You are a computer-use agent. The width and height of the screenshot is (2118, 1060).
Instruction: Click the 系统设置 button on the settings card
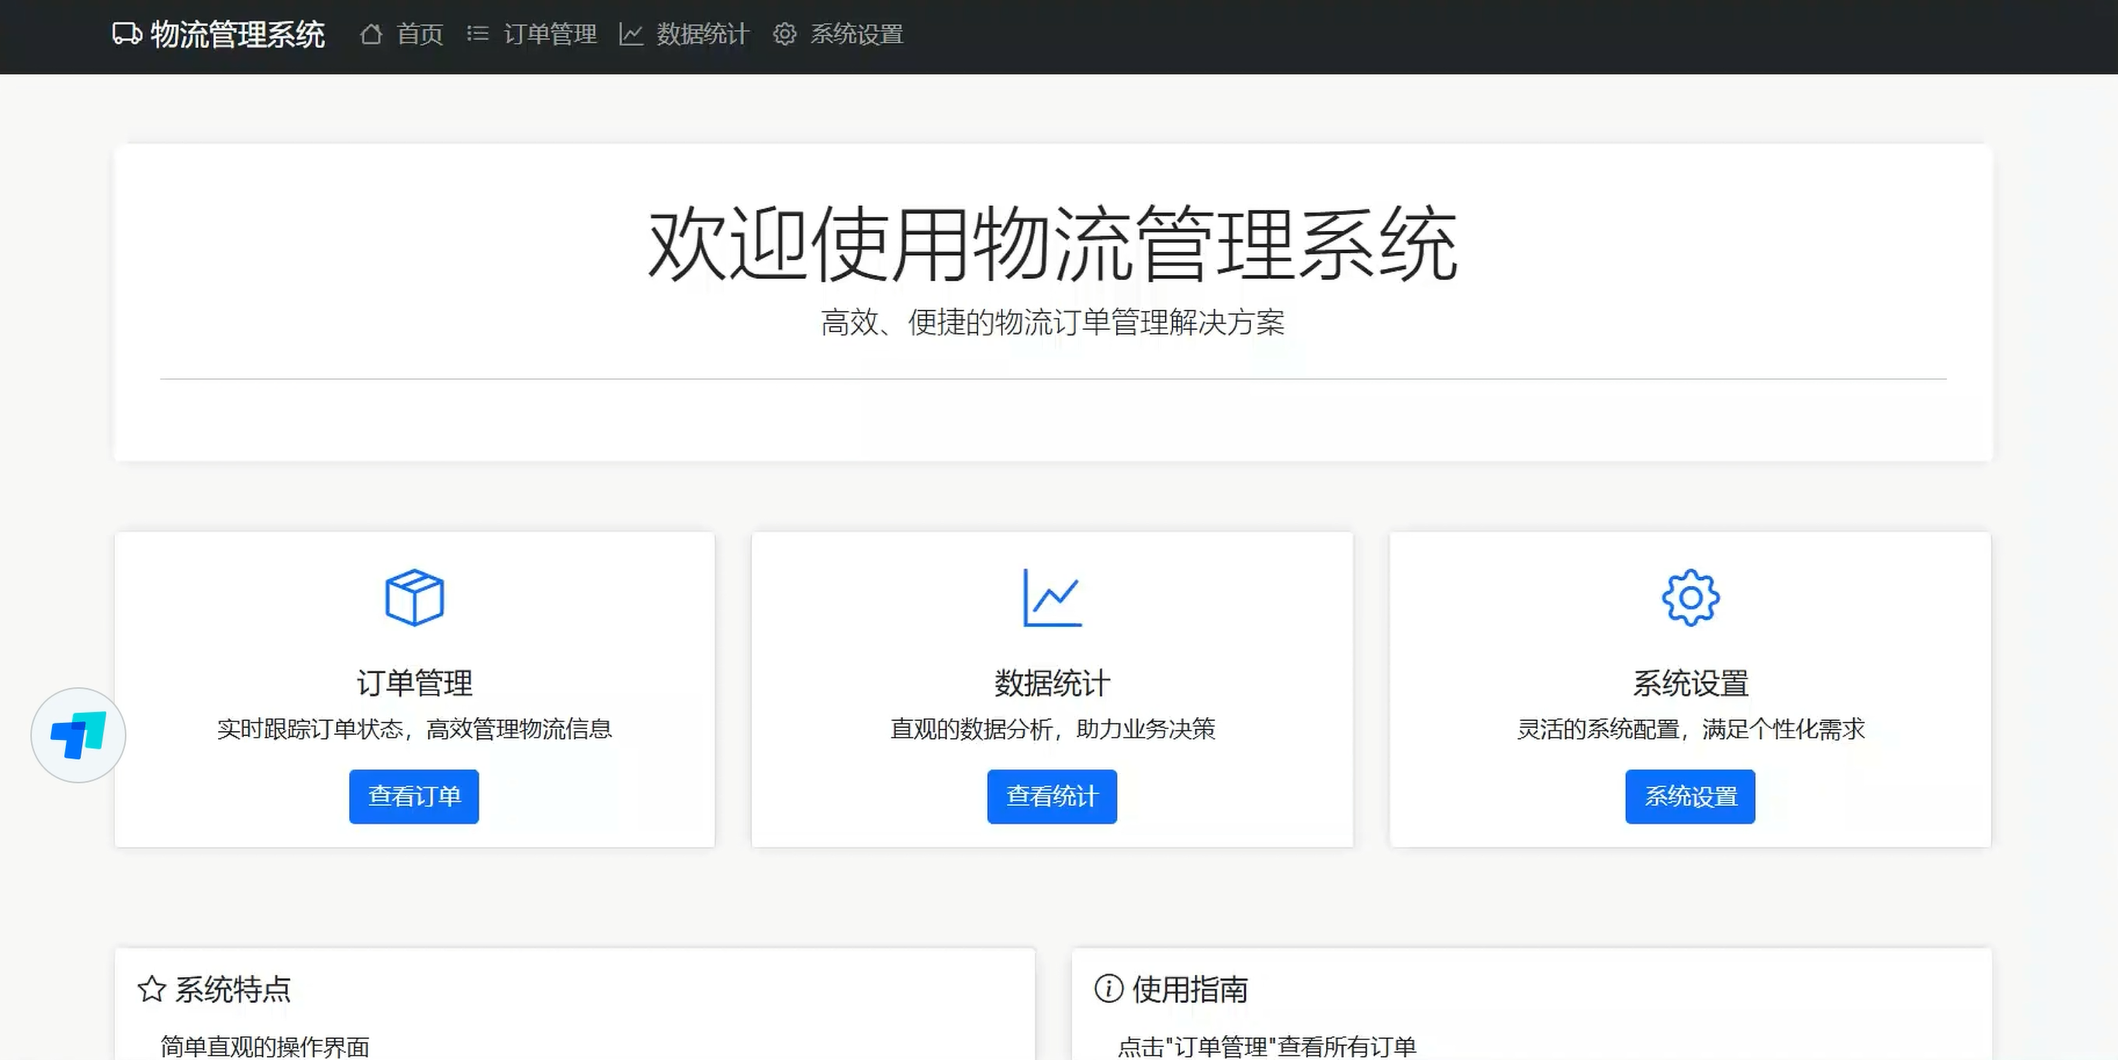[x=1690, y=796]
